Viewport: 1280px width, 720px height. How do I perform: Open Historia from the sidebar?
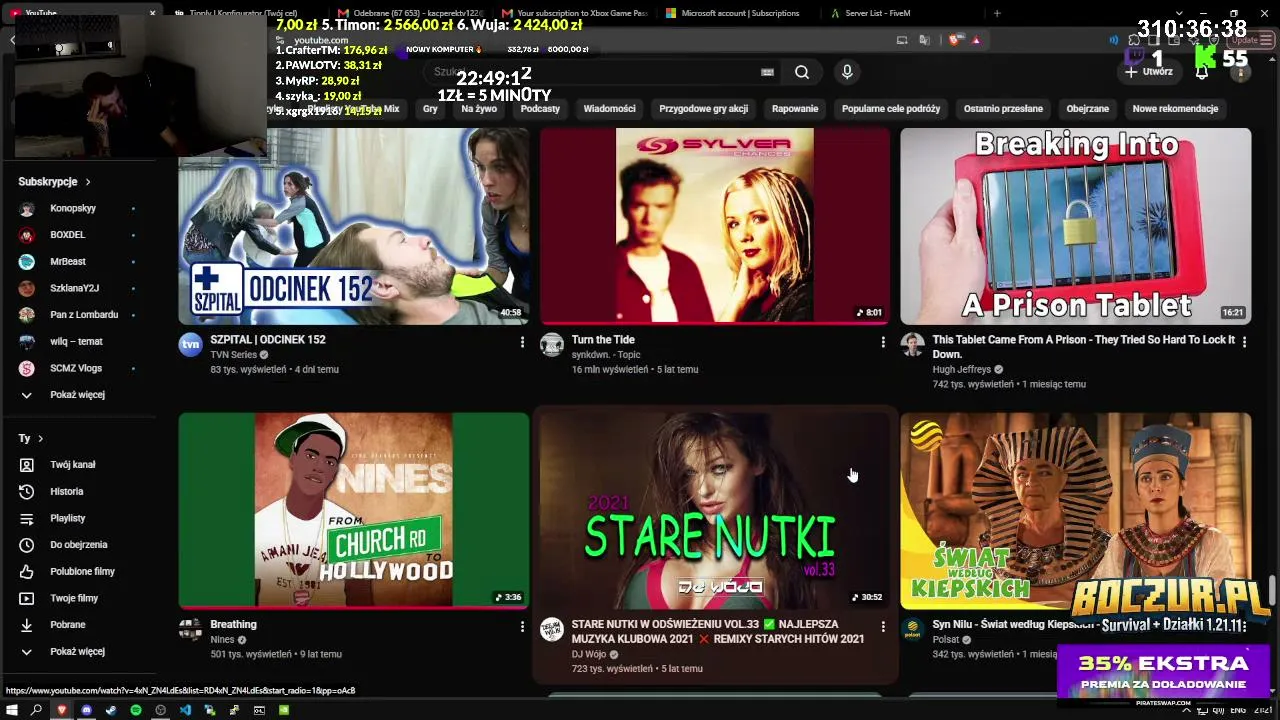tap(67, 492)
